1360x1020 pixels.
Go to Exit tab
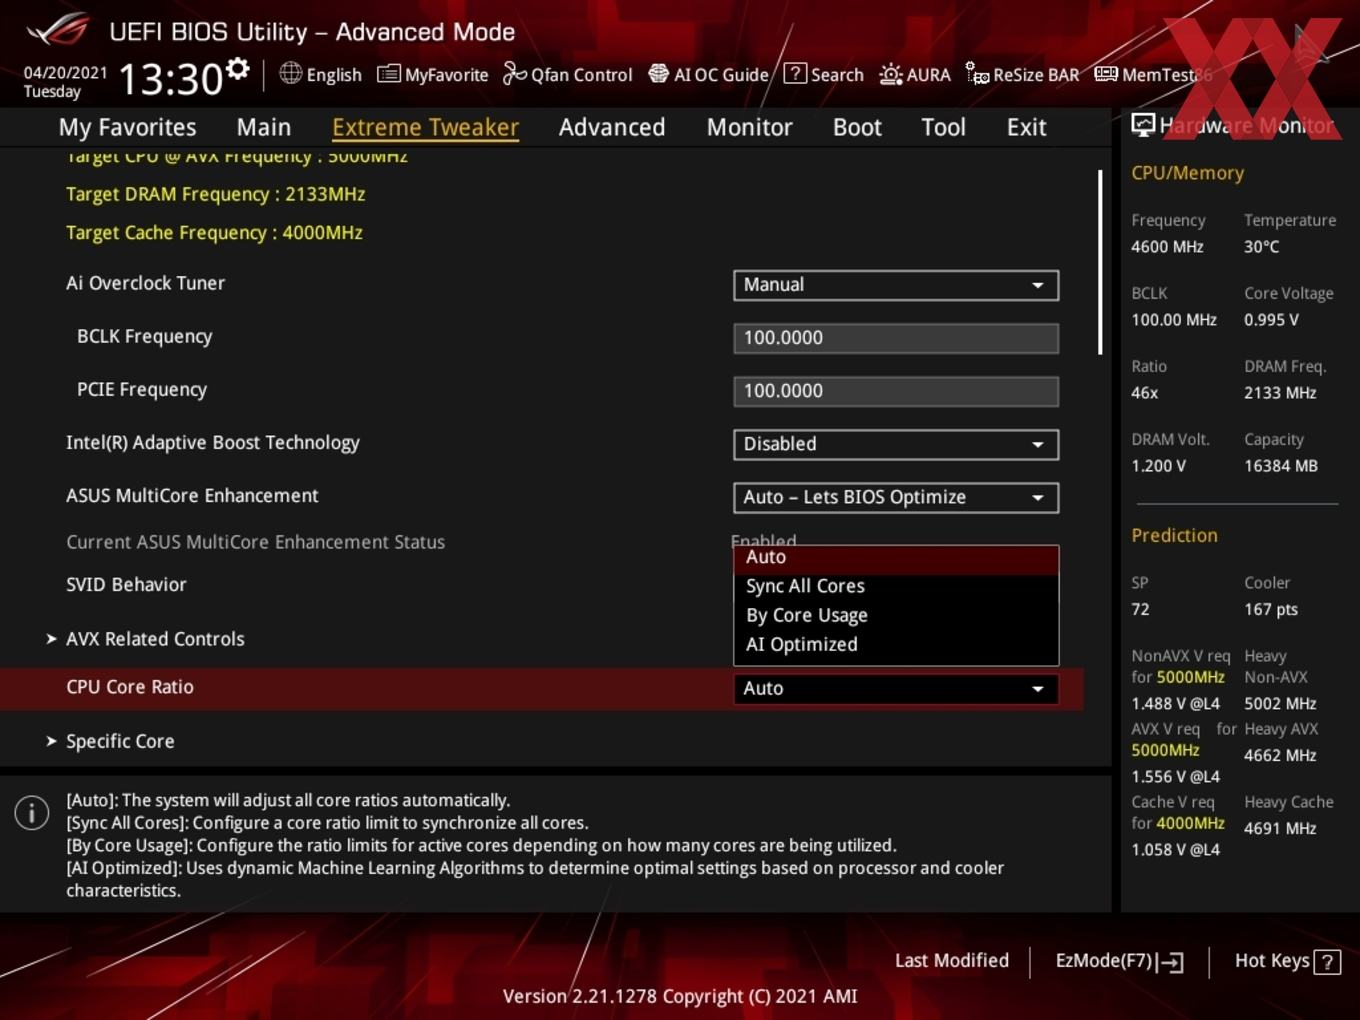[x=1026, y=127]
